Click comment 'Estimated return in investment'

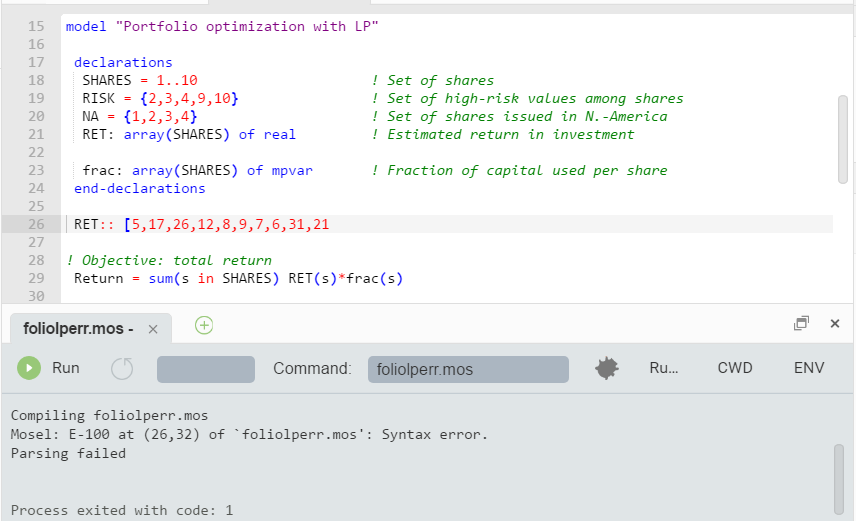click(x=510, y=134)
